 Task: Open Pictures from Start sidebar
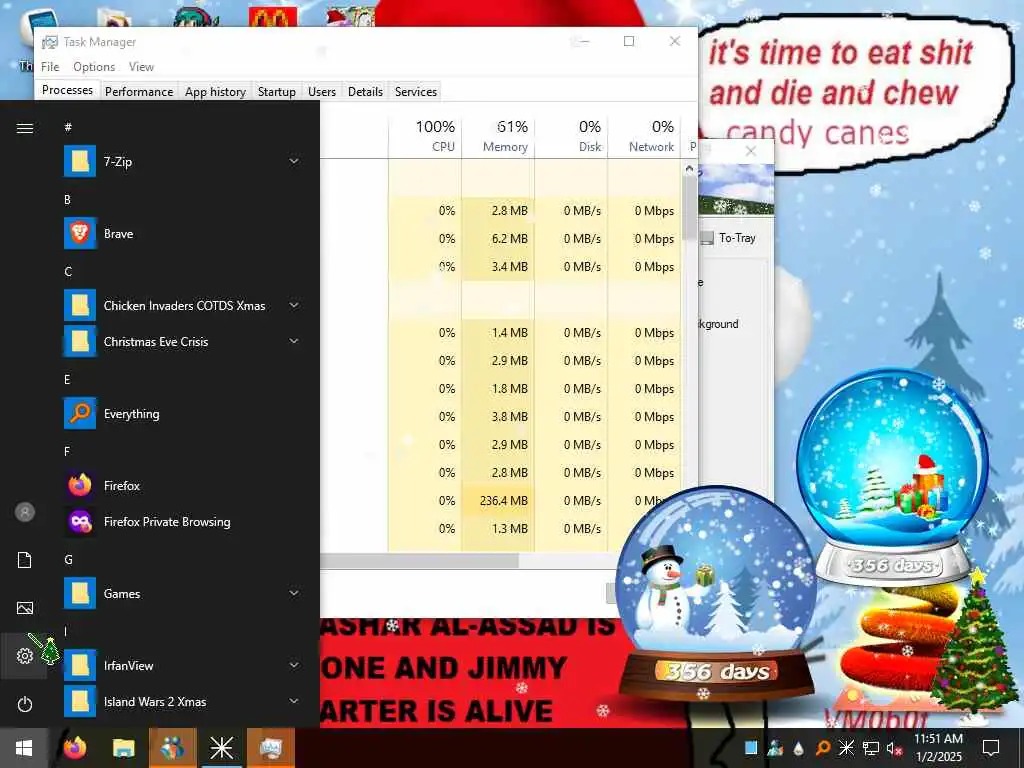(24, 608)
